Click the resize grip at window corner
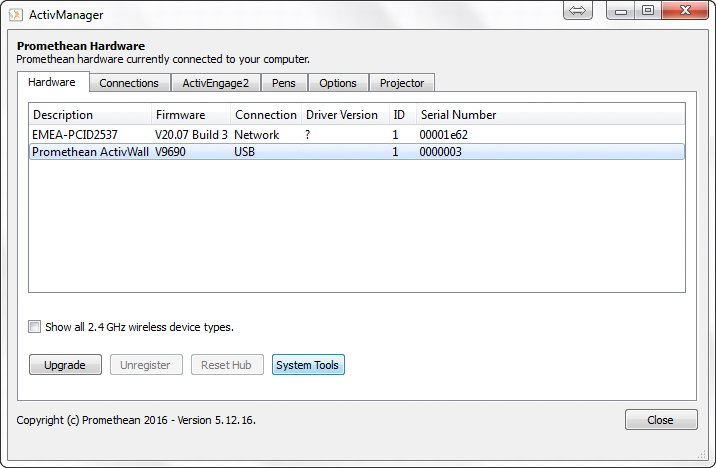This screenshot has height=468, width=716. coord(702,454)
